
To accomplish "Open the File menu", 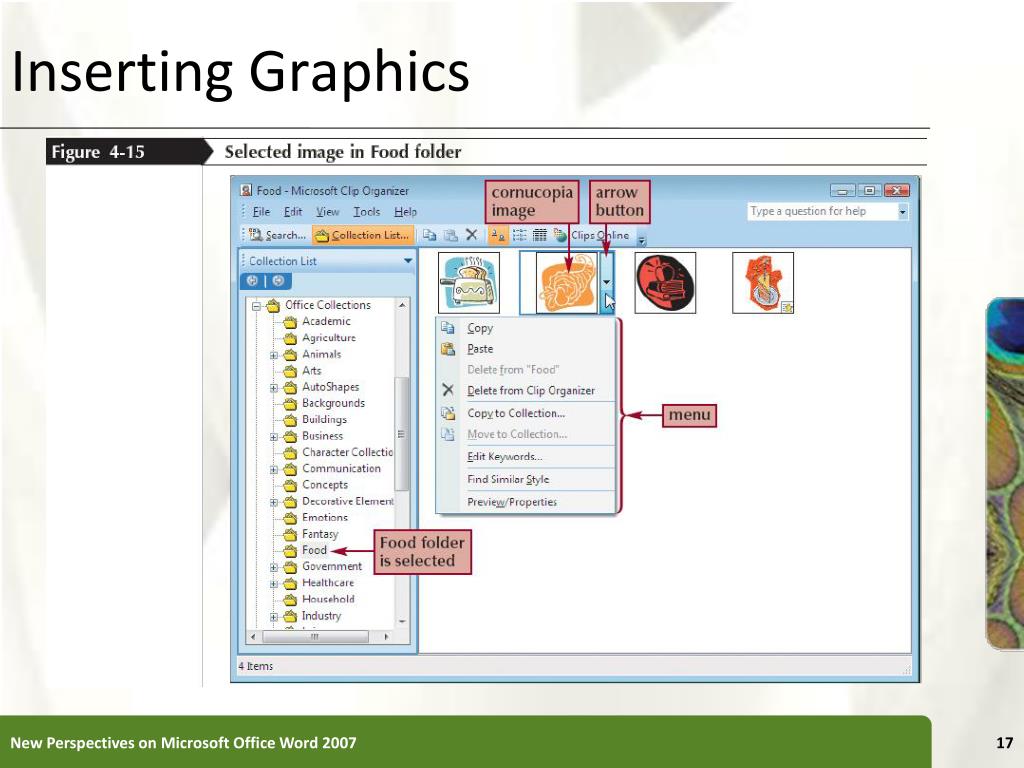I will coord(261,212).
